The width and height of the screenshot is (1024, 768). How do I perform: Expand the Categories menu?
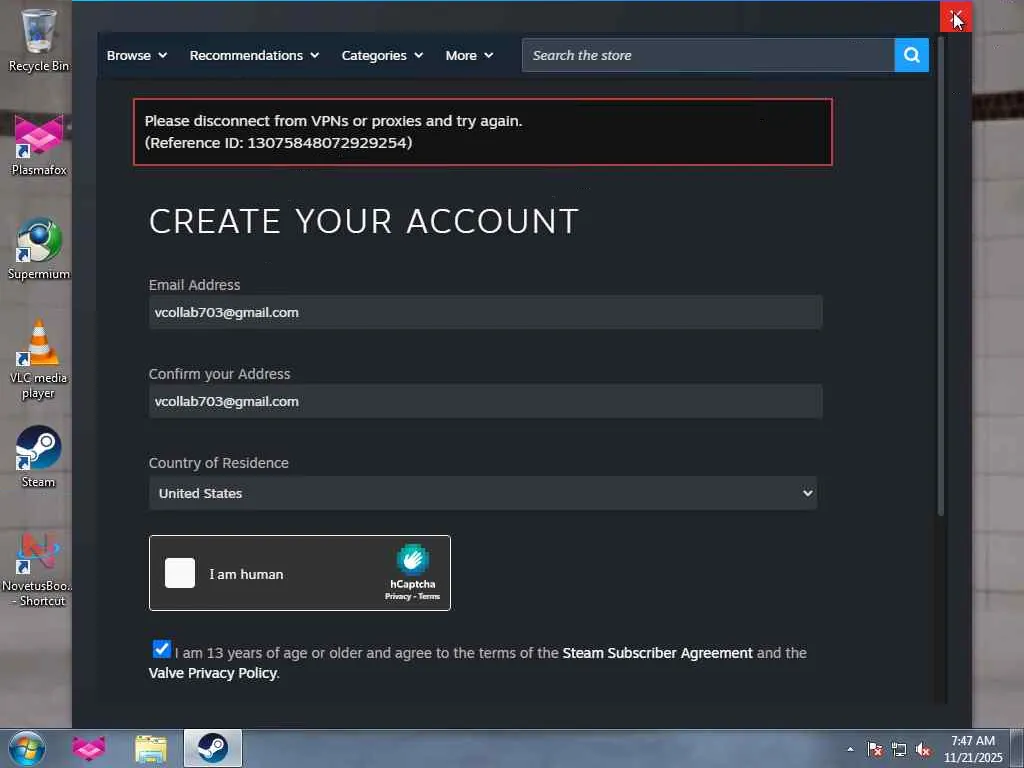382,56
